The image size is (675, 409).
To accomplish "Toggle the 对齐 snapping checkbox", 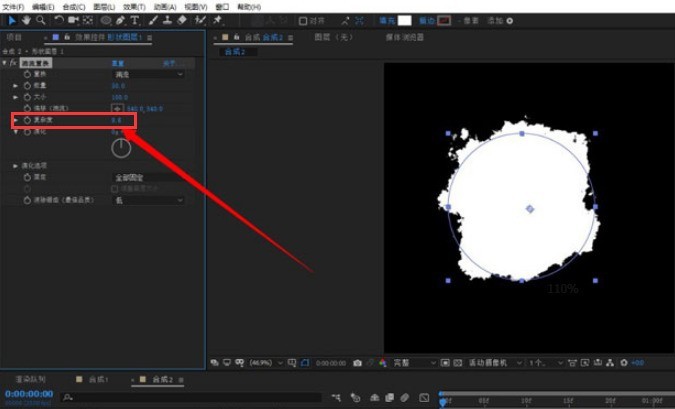I will click(x=303, y=20).
